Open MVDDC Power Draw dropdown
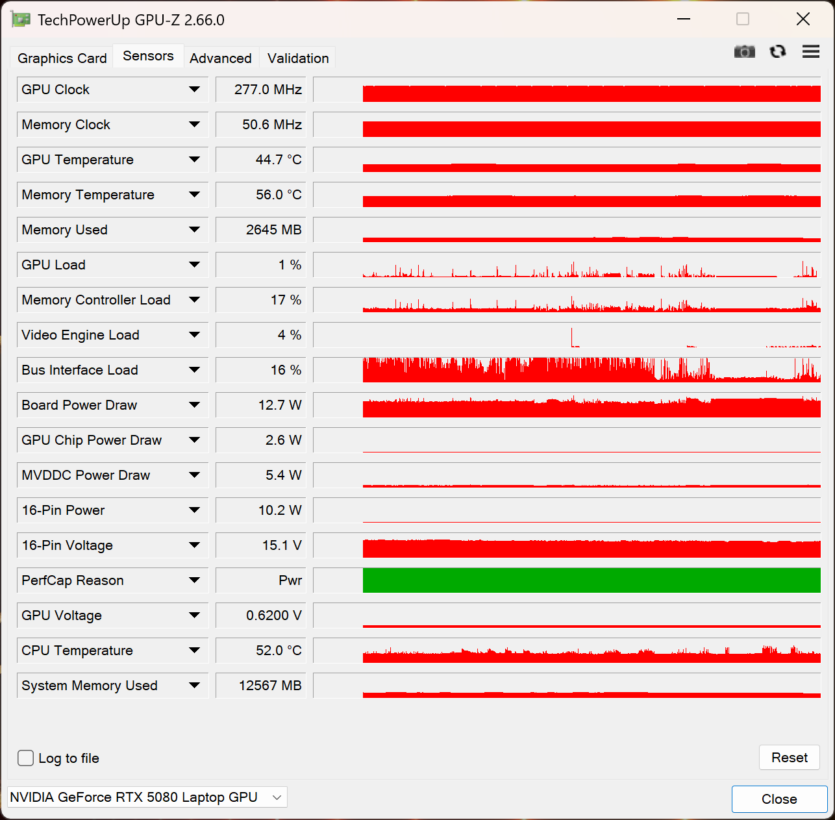 (x=194, y=475)
